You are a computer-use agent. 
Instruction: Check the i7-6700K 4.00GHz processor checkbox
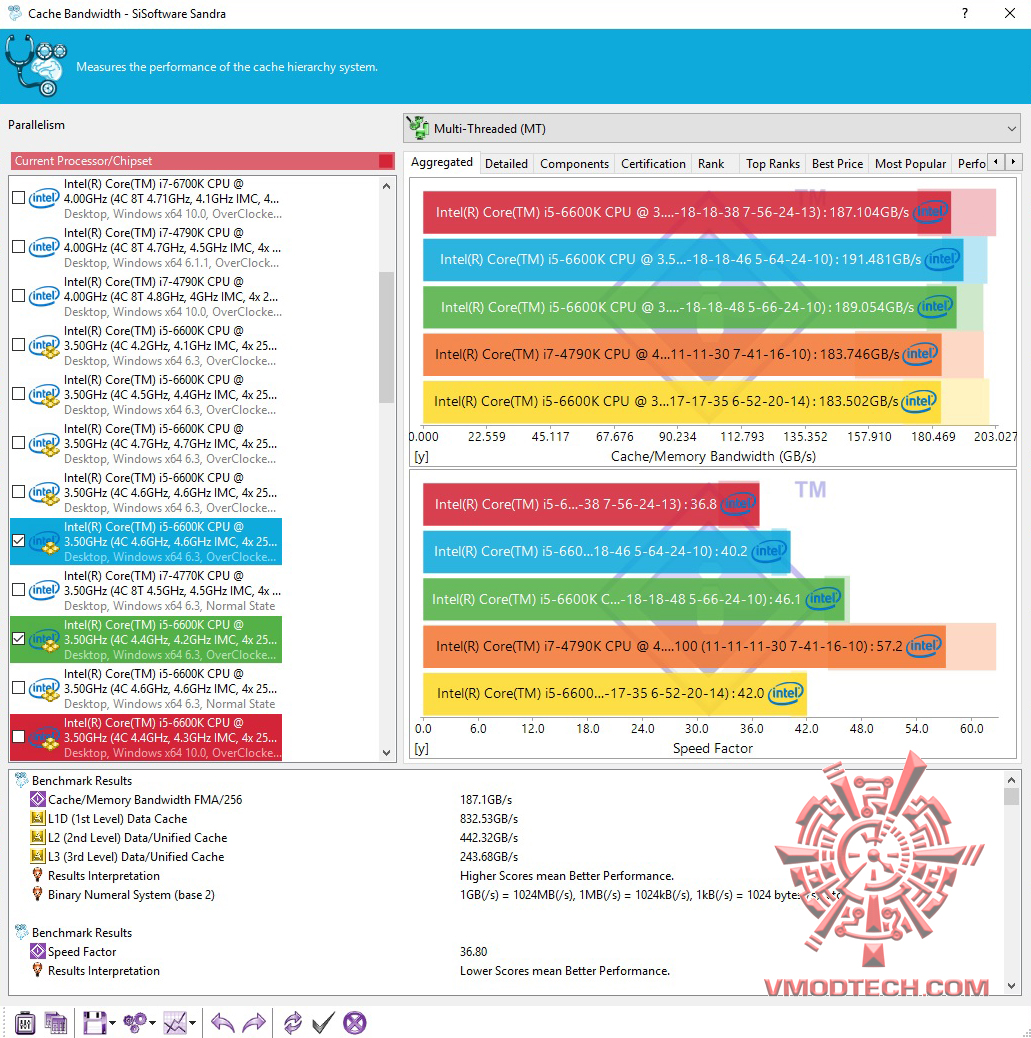19,197
